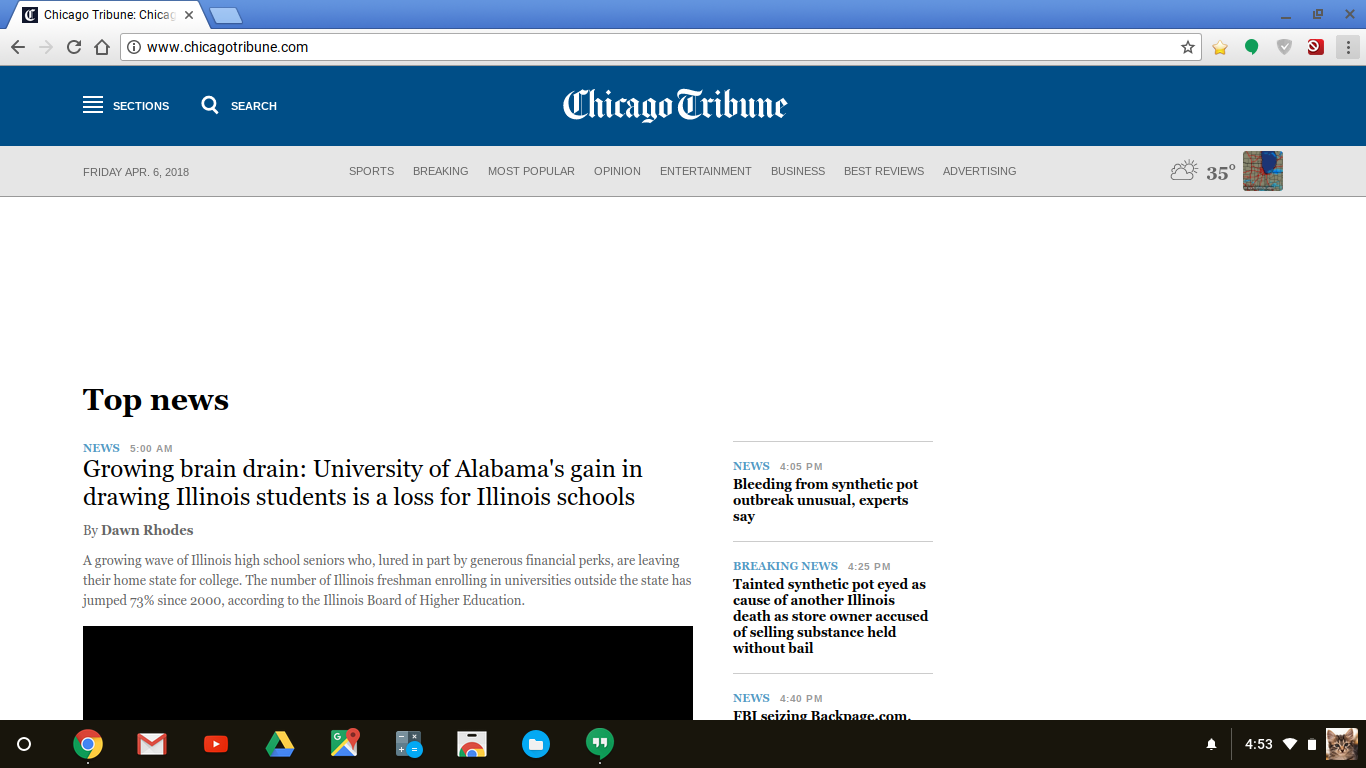1366x768 pixels.
Task: Select the Chicago Tribune browser tab
Action: click(x=108, y=15)
